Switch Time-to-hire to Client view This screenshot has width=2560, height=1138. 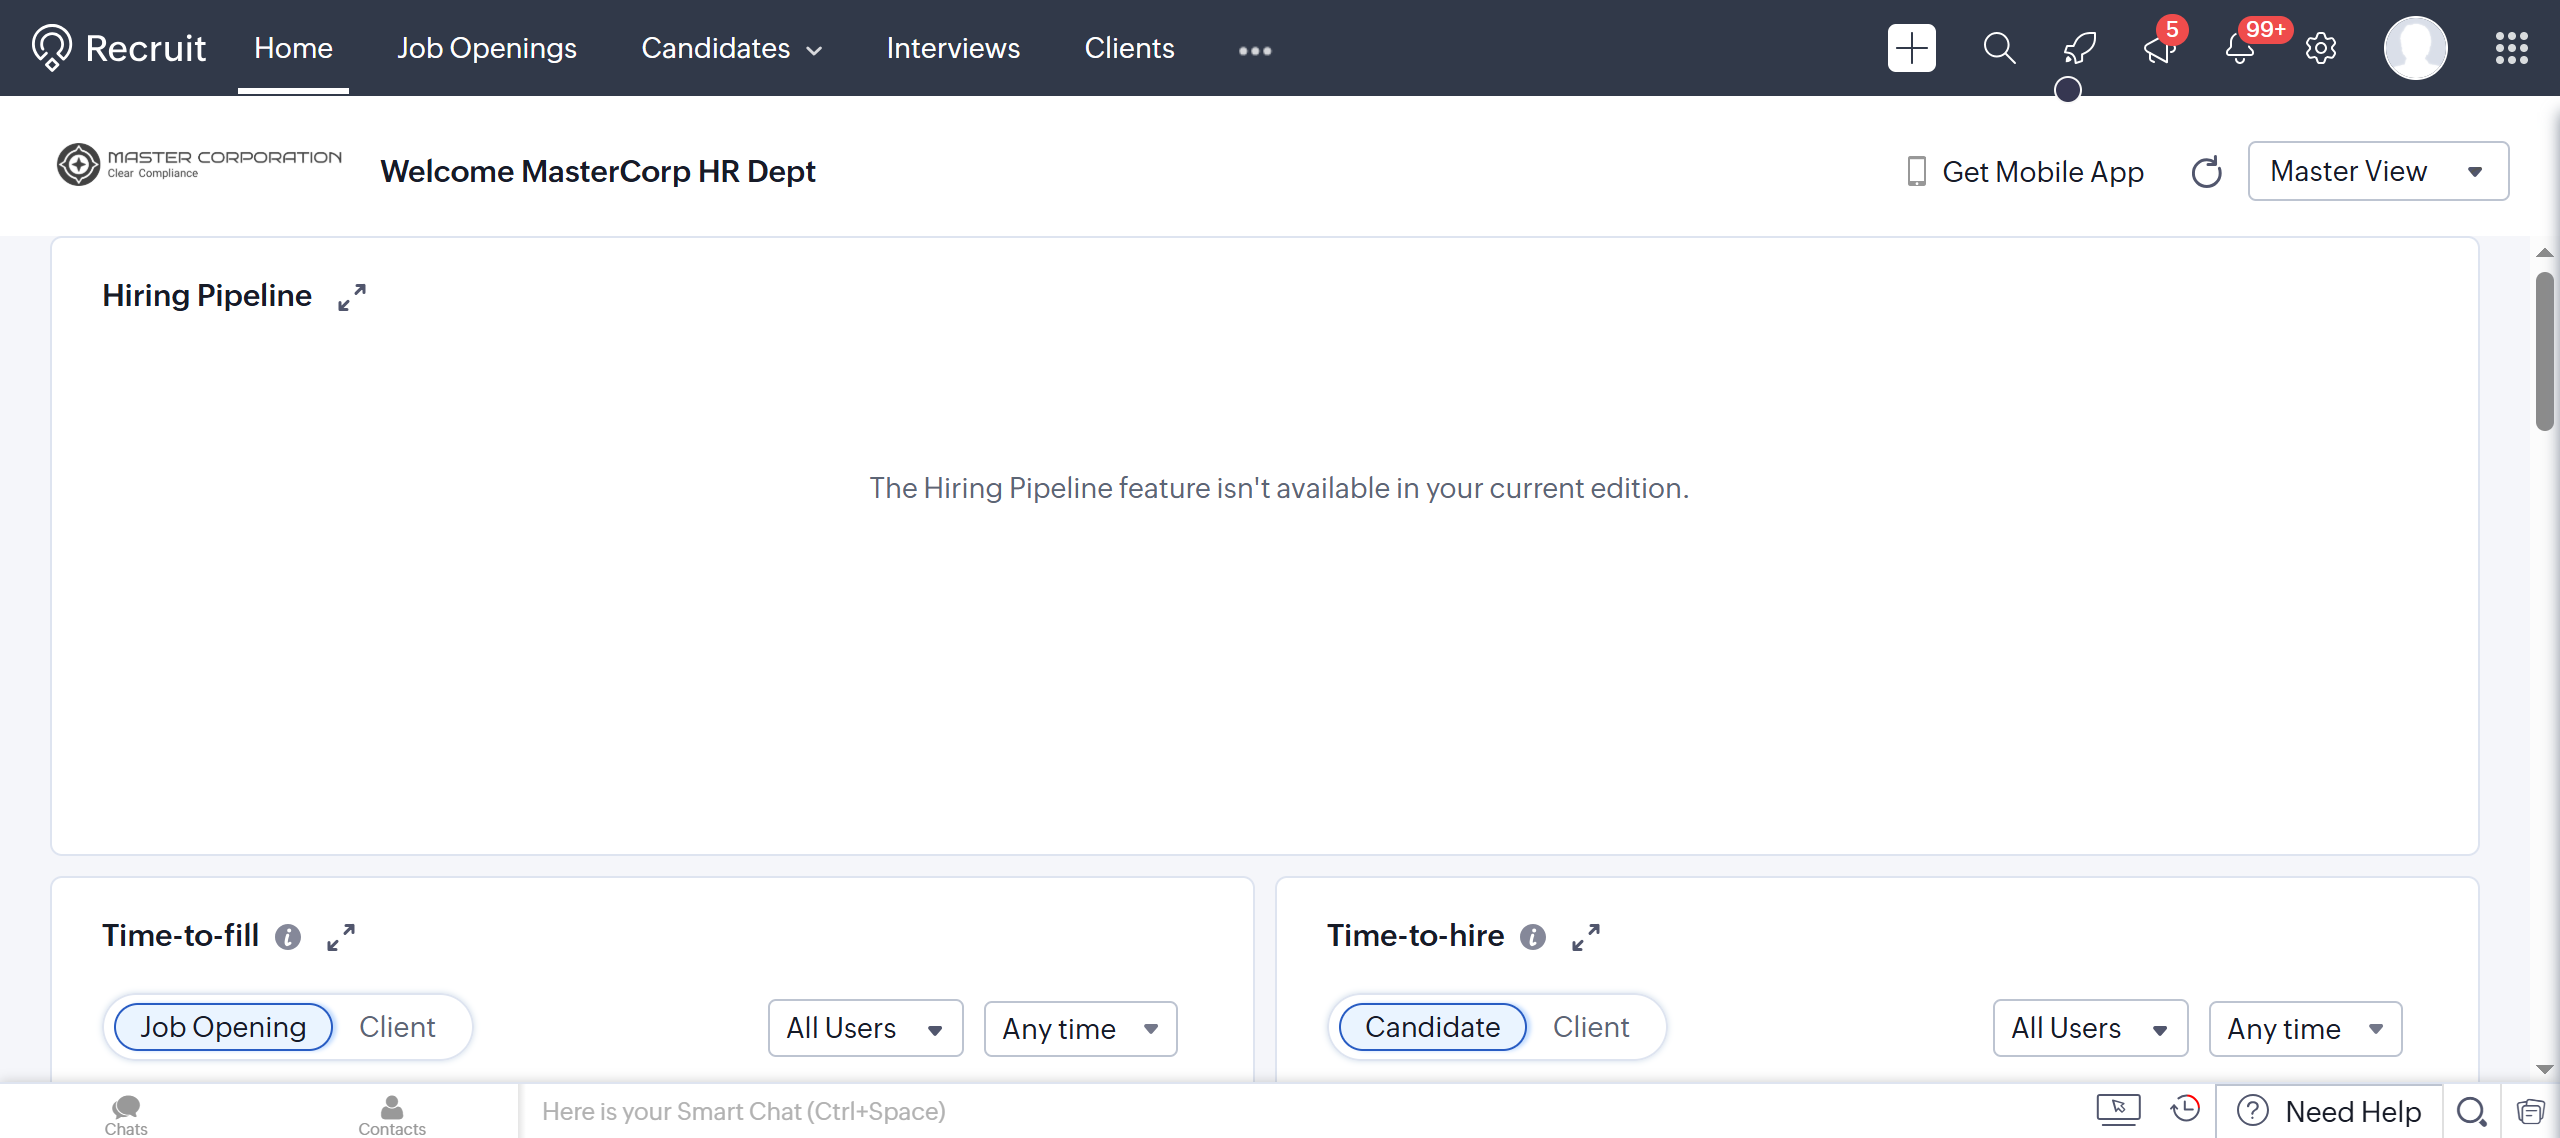[1590, 1027]
